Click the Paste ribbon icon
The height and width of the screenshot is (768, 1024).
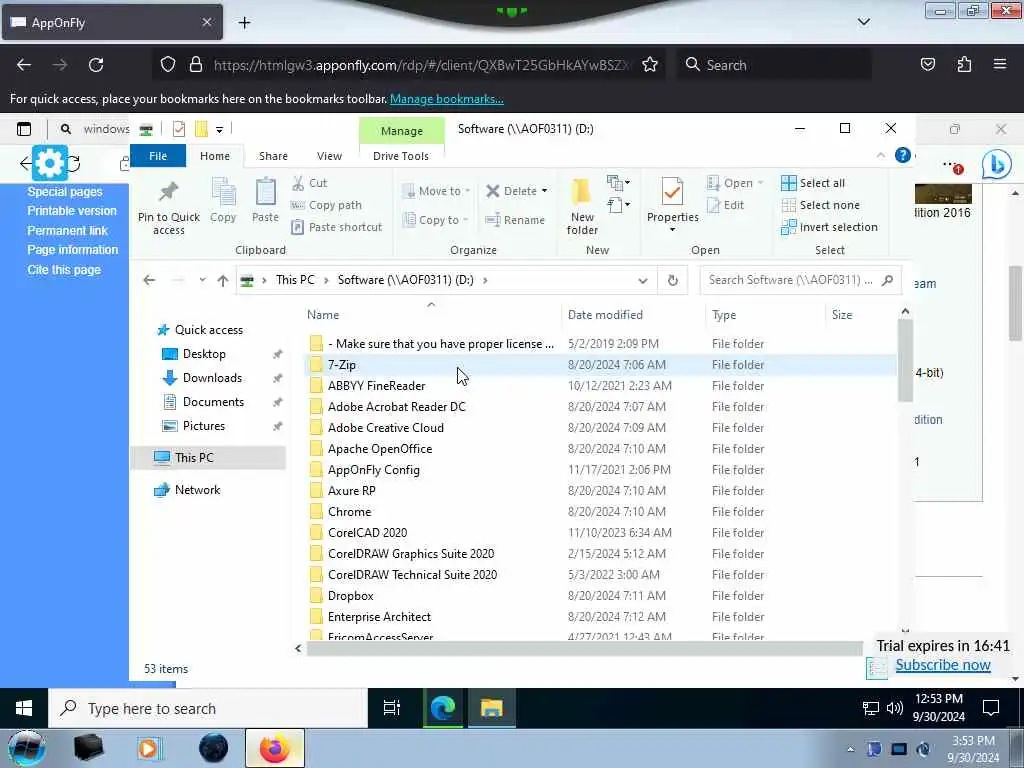pos(265,200)
